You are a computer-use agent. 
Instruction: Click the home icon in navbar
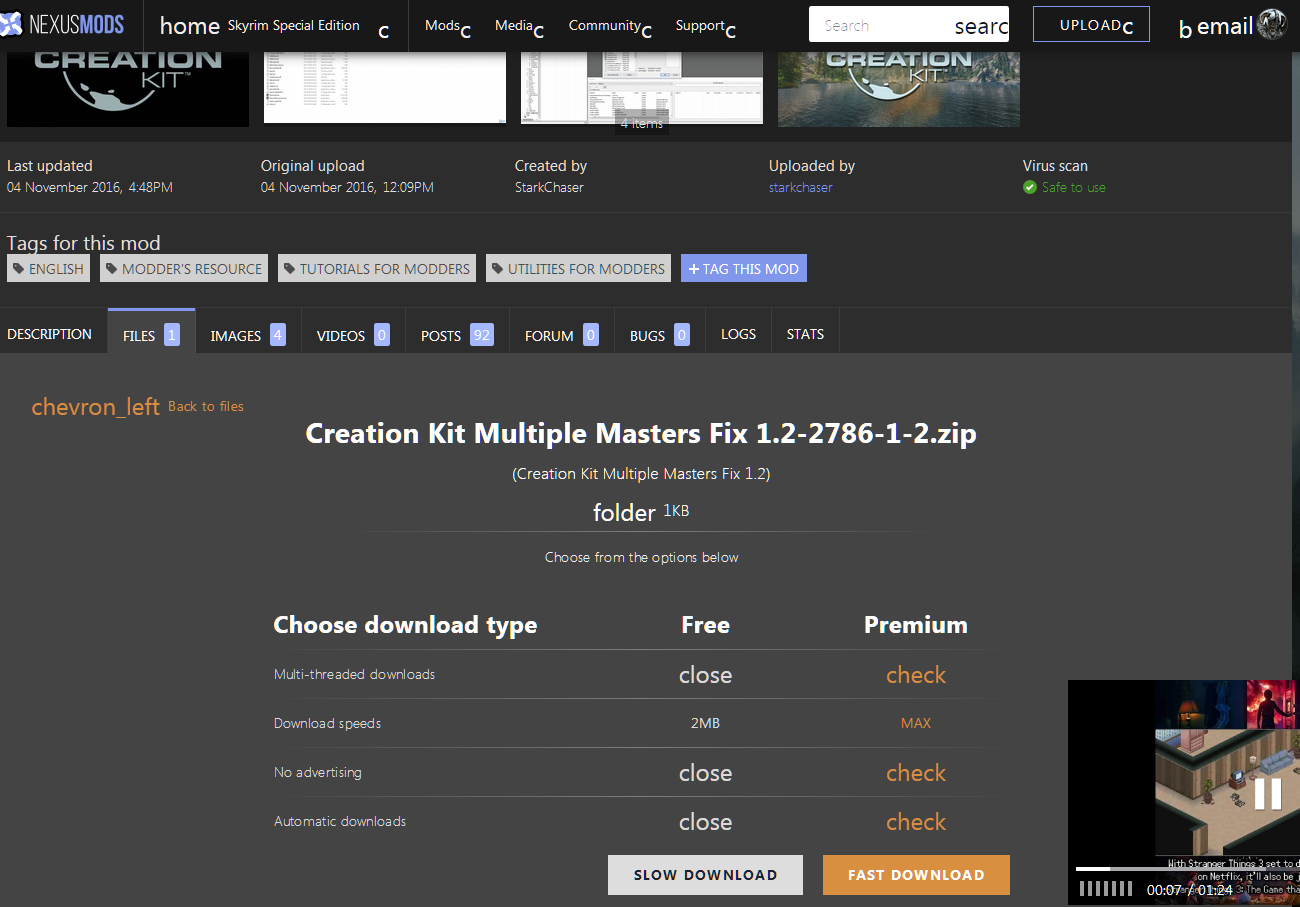pyautogui.click(x=189, y=26)
